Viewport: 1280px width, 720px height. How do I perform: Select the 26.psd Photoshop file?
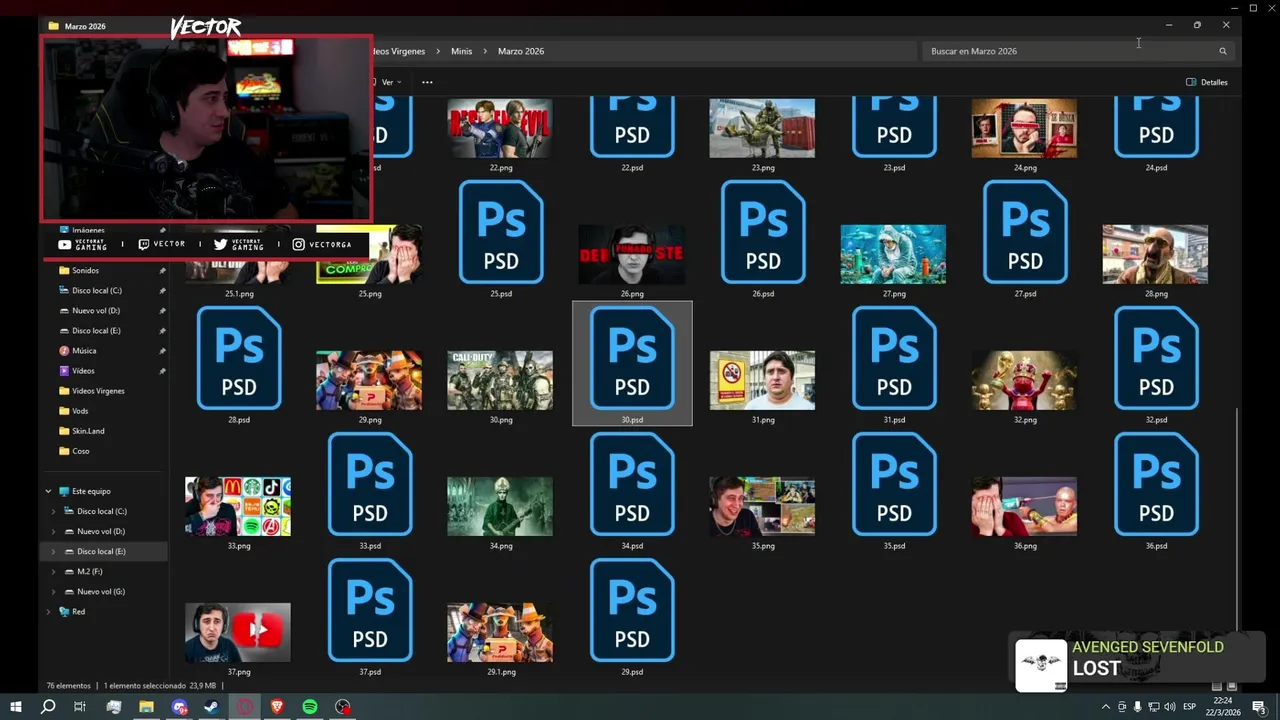[763, 232]
